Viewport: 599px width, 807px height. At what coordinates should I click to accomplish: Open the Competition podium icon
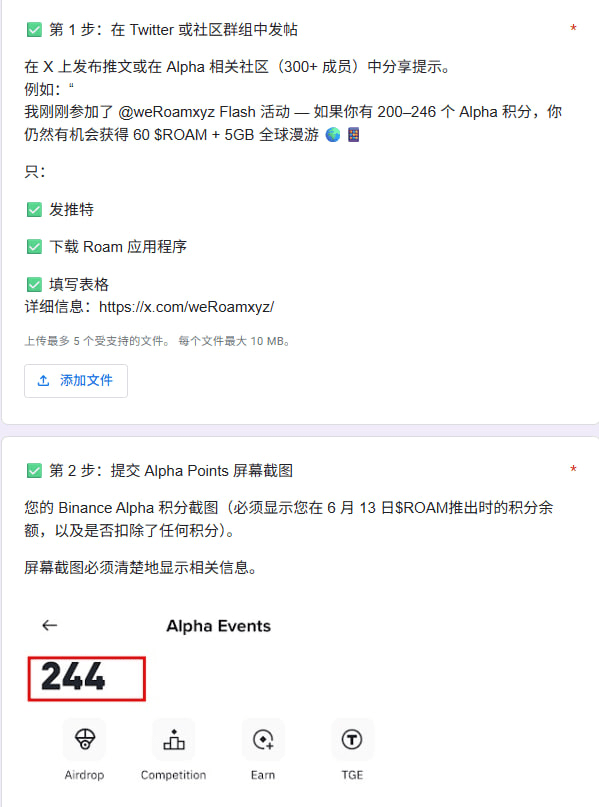(x=174, y=740)
